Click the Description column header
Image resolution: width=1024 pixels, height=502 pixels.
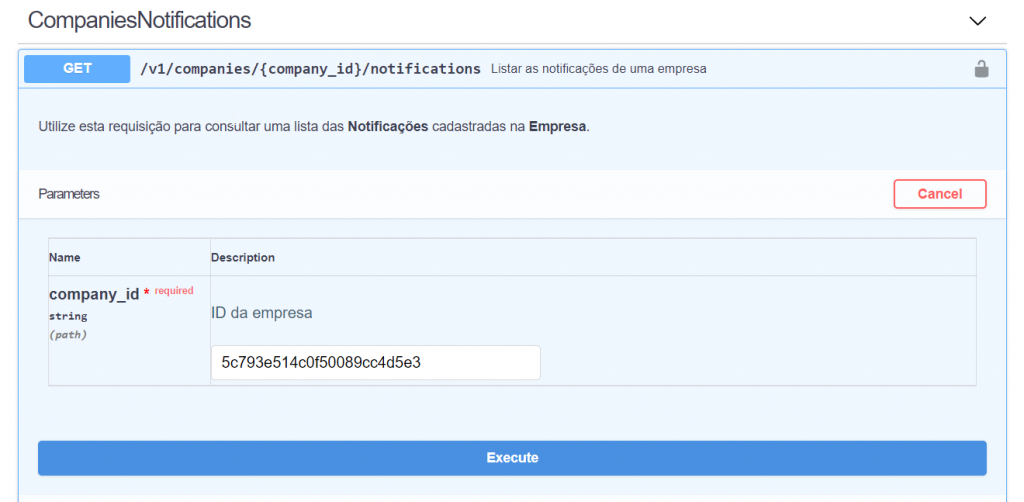point(243,258)
